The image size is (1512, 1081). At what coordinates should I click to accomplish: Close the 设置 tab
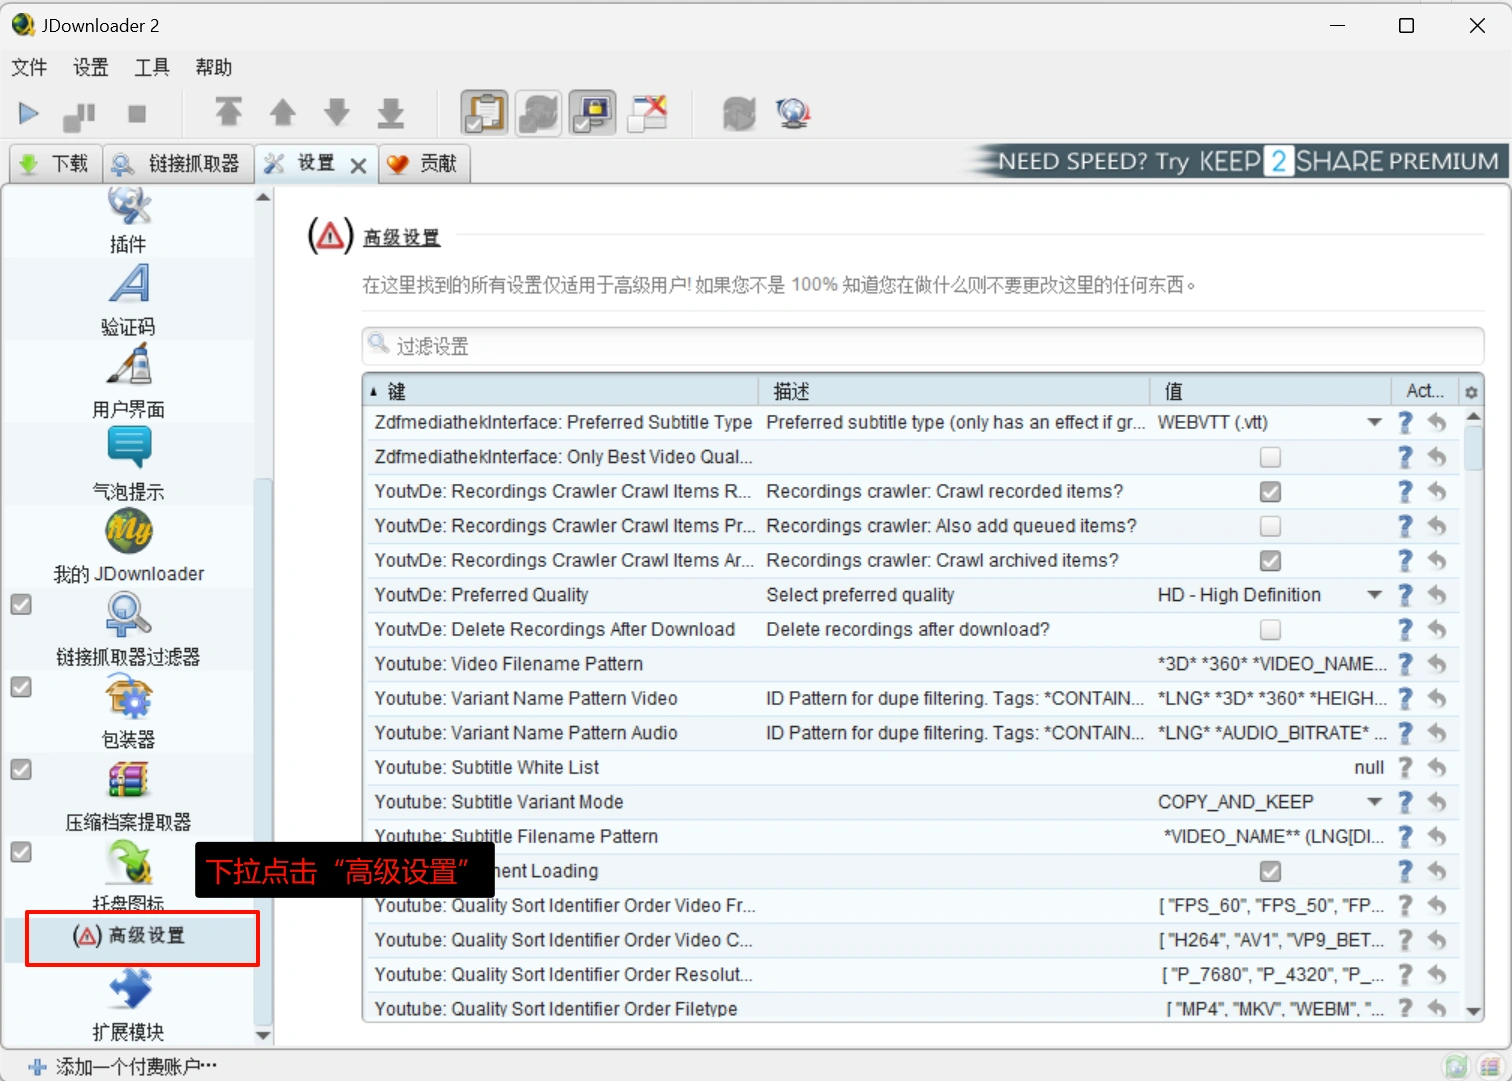click(x=358, y=166)
